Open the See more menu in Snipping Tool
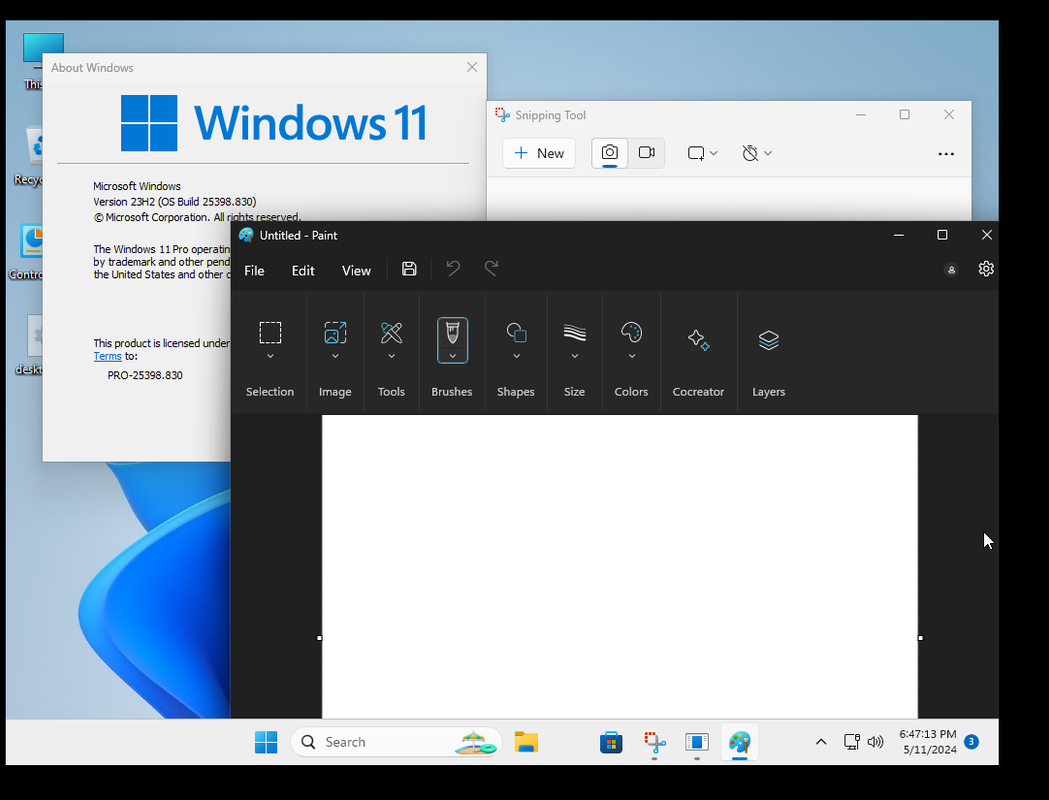1049x800 pixels. 946,154
